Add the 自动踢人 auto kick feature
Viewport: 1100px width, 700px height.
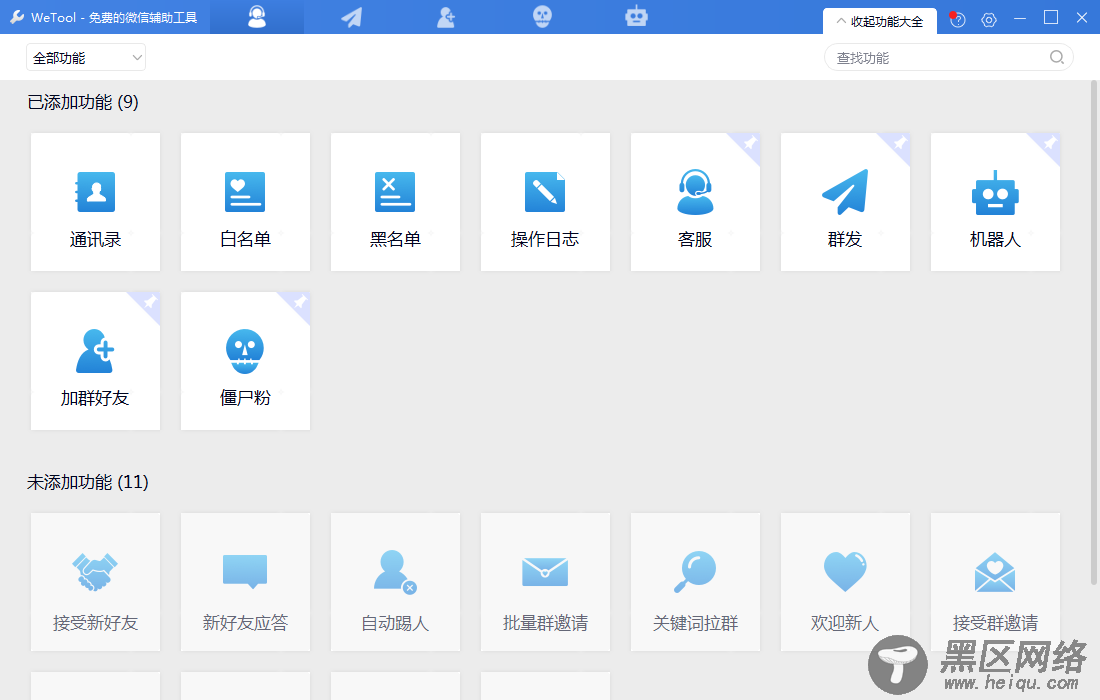pyautogui.click(x=396, y=582)
